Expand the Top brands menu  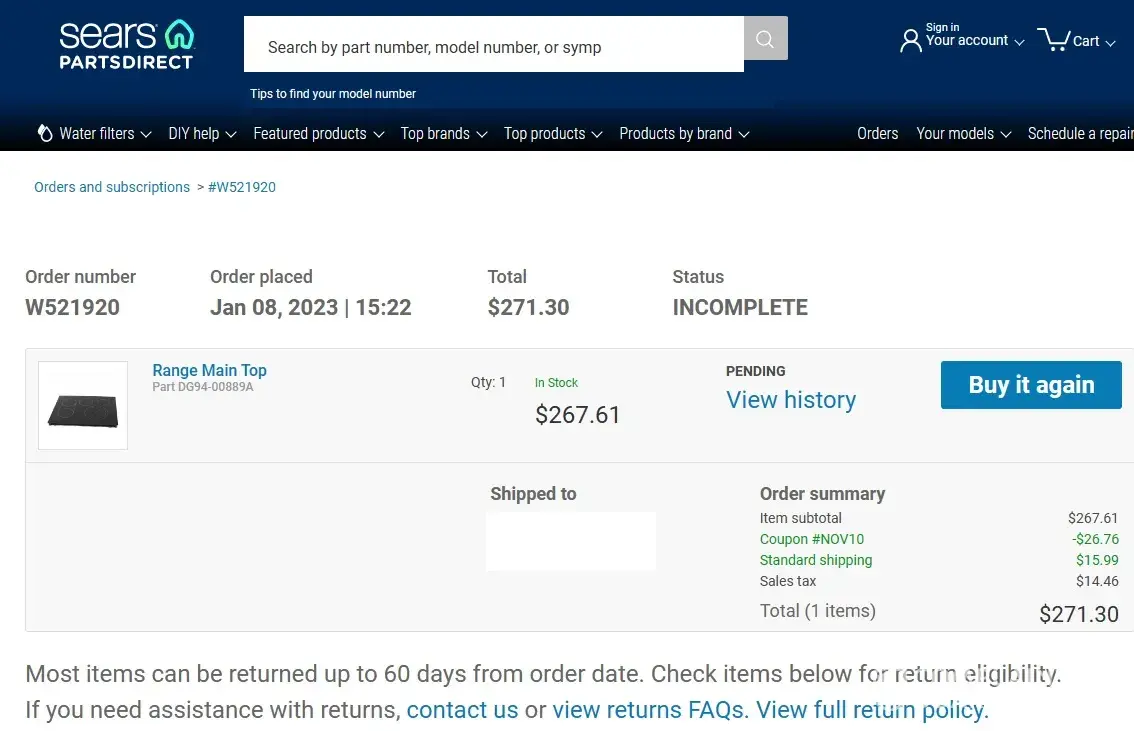tap(443, 133)
